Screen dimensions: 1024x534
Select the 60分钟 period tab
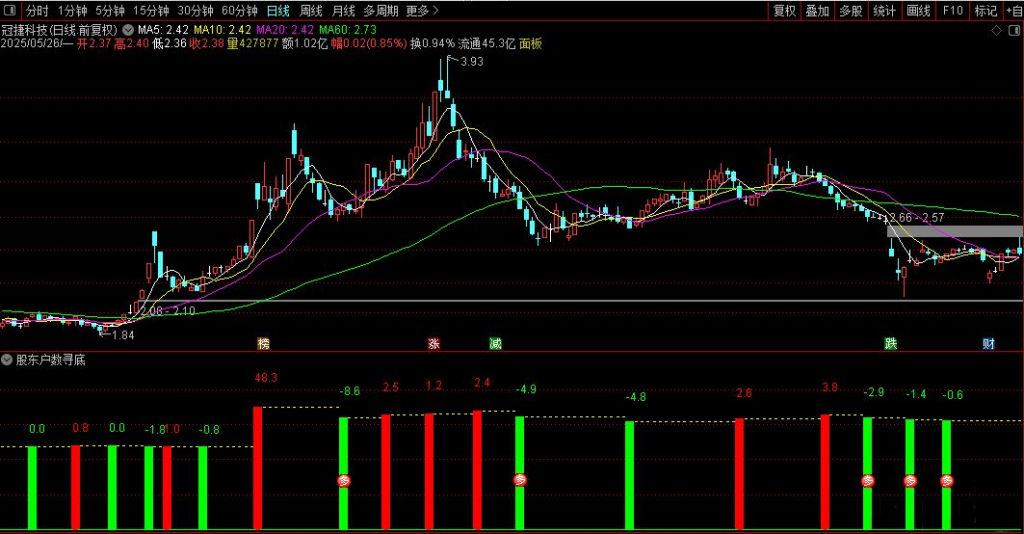click(239, 11)
